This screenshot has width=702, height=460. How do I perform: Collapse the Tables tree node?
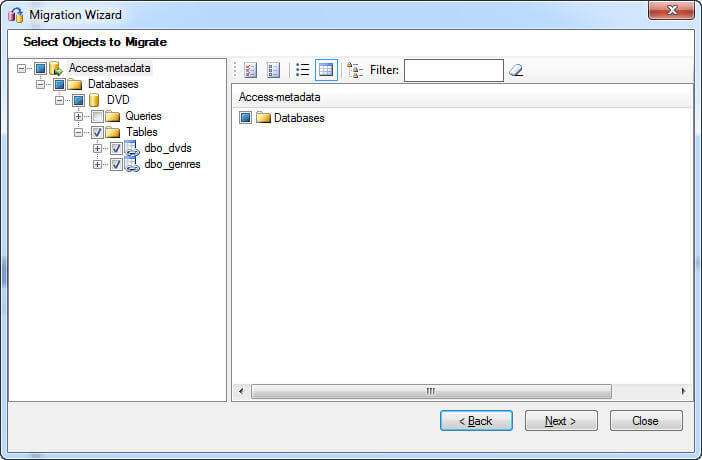(x=78, y=133)
